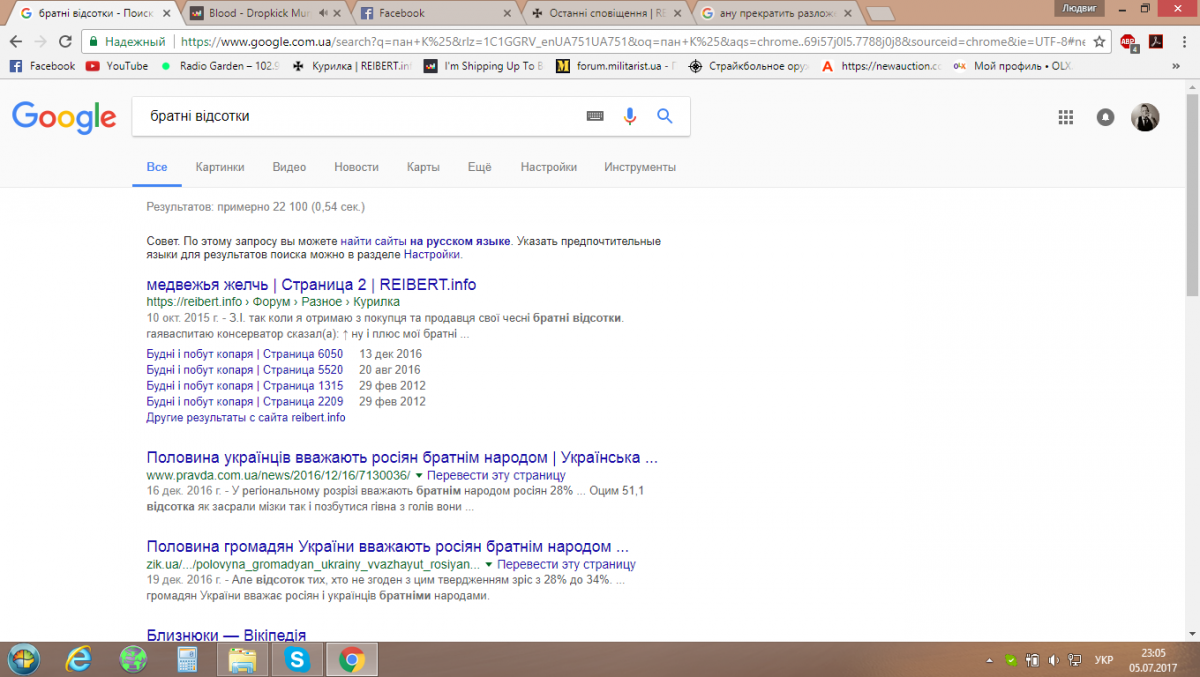Screen dimensions: 1200x677
Task: Open Adobe PDF extension icon
Action: 1155,42
